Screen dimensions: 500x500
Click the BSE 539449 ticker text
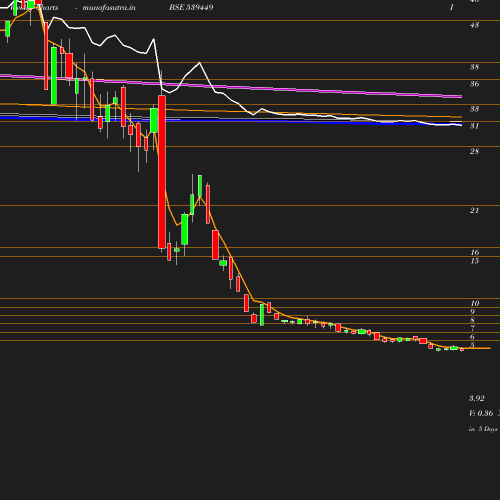click(191, 7)
